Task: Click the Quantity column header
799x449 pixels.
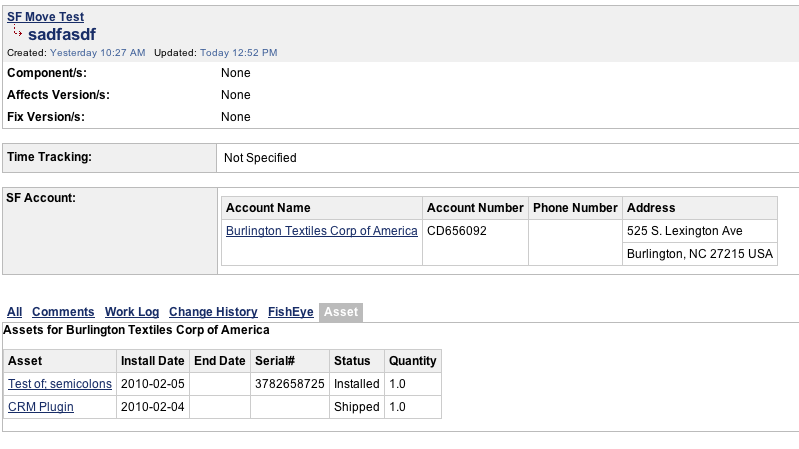Action: [412, 361]
